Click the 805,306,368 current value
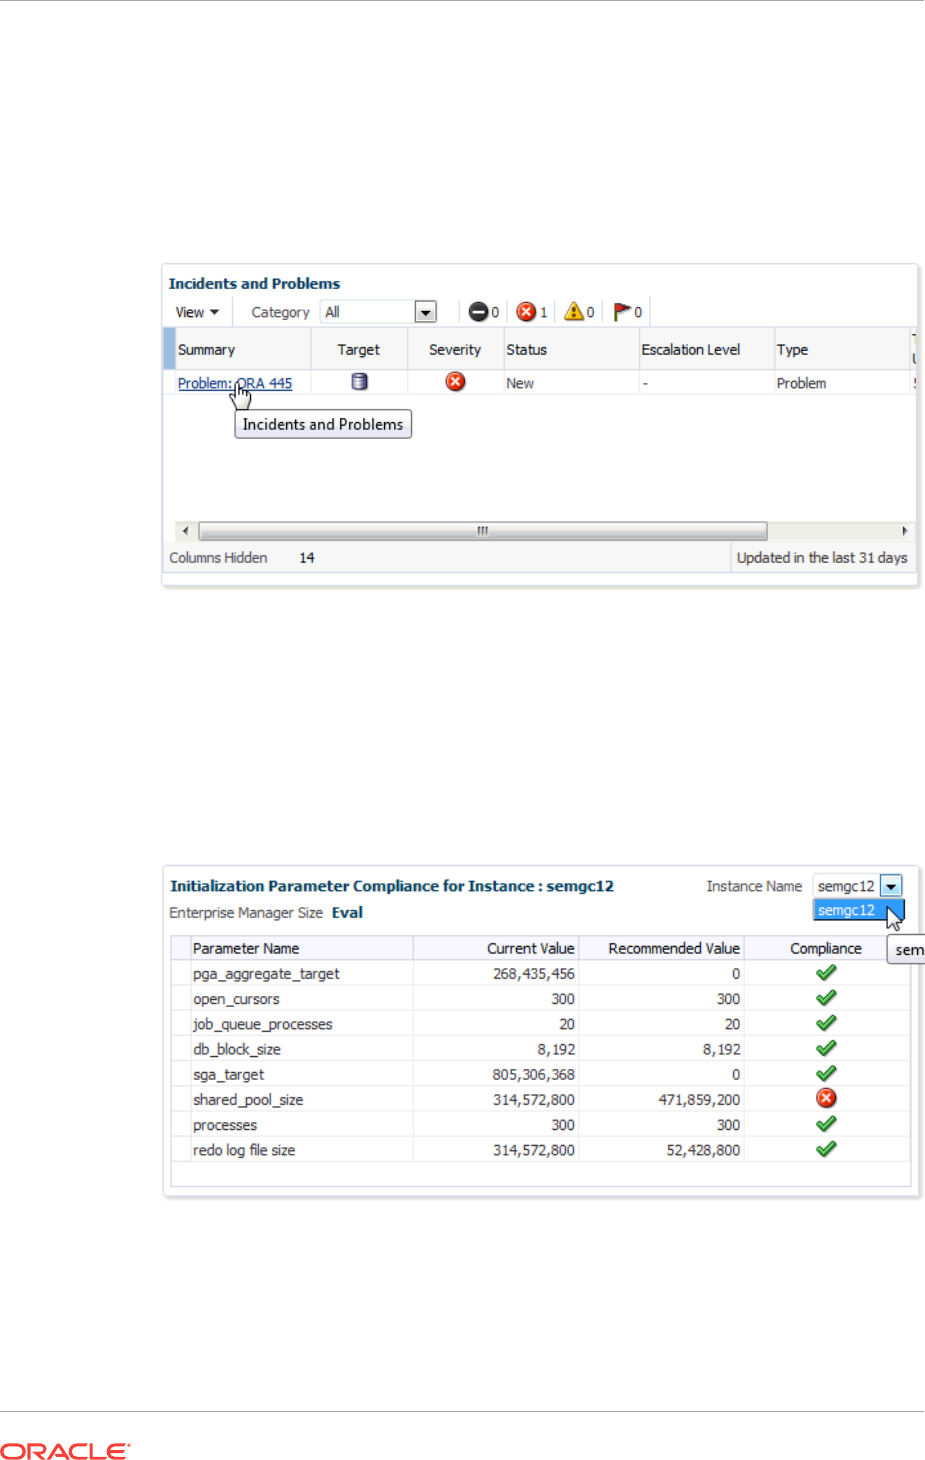 [533, 1074]
